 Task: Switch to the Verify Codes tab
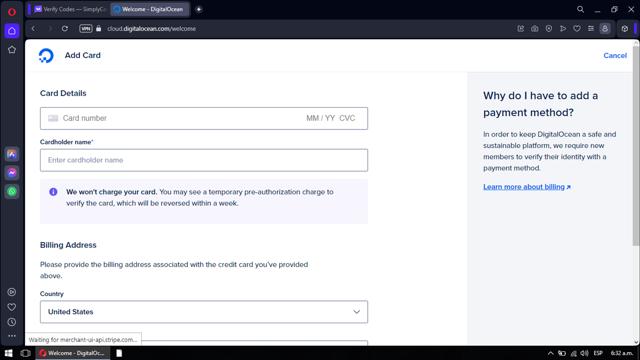[x=70, y=9]
